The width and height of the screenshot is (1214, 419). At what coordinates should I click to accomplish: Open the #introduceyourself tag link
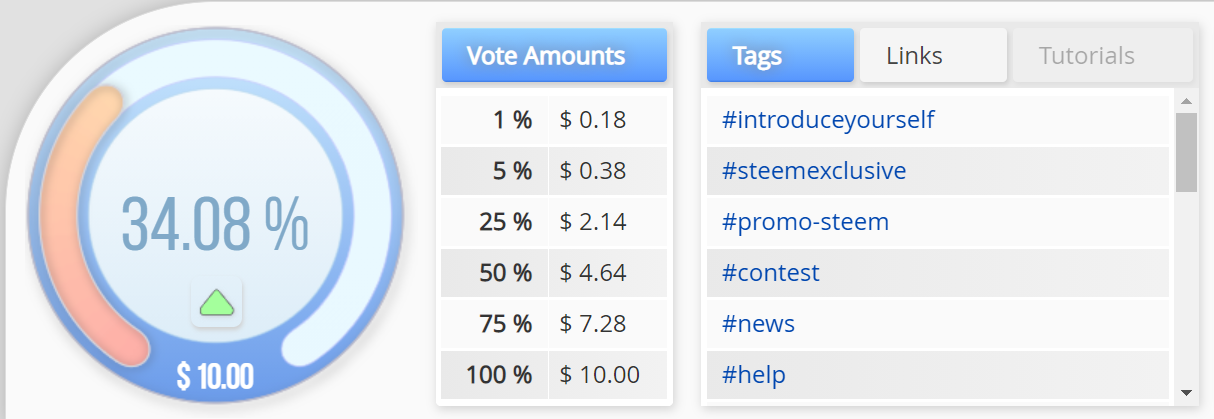828,120
